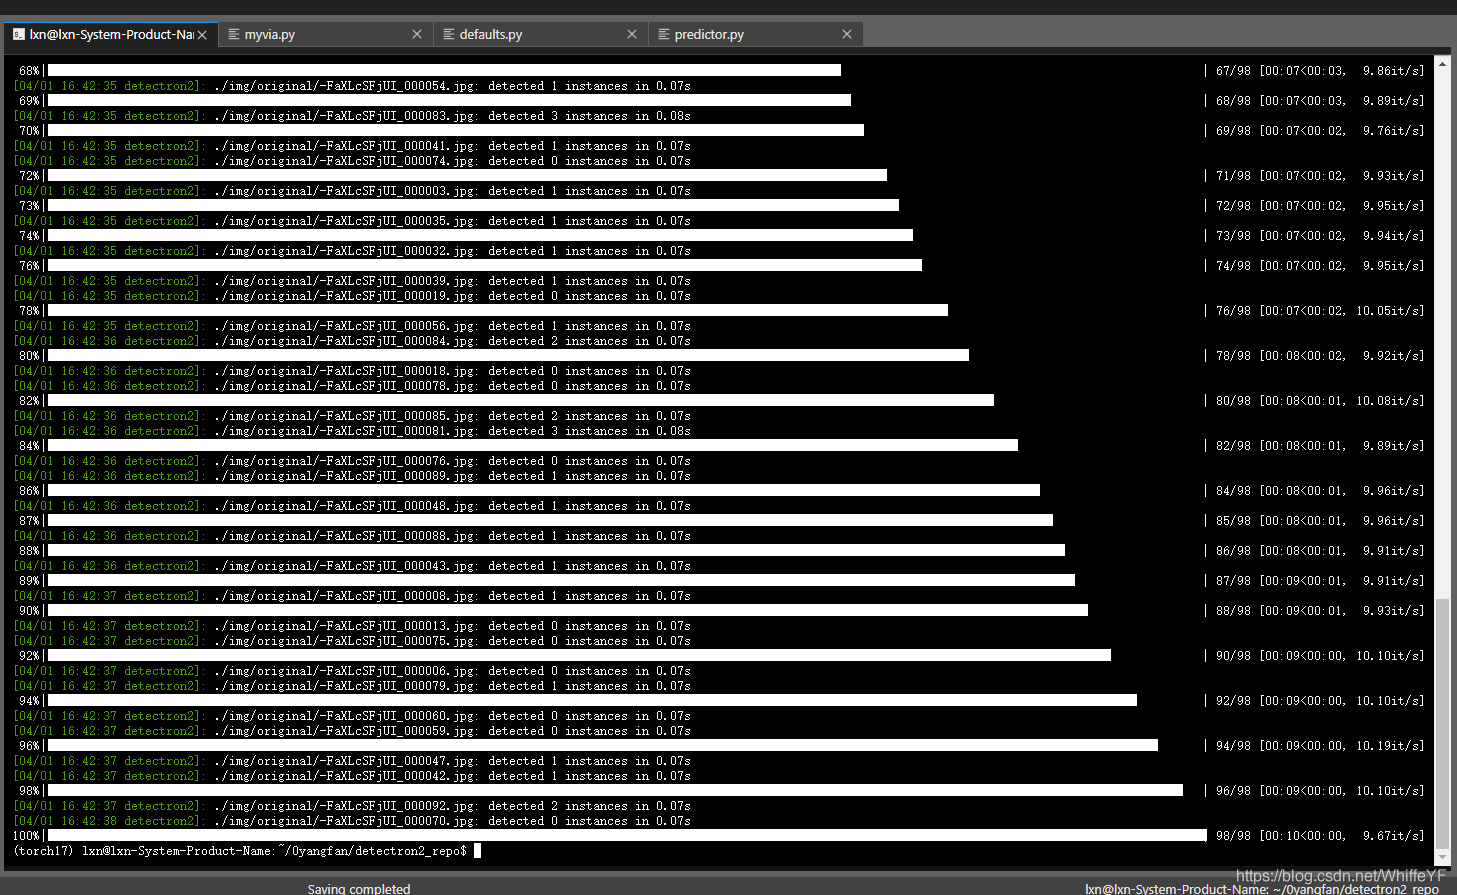Click the file icon beside defaults.py
The image size is (1457, 895).
[449, 34]
